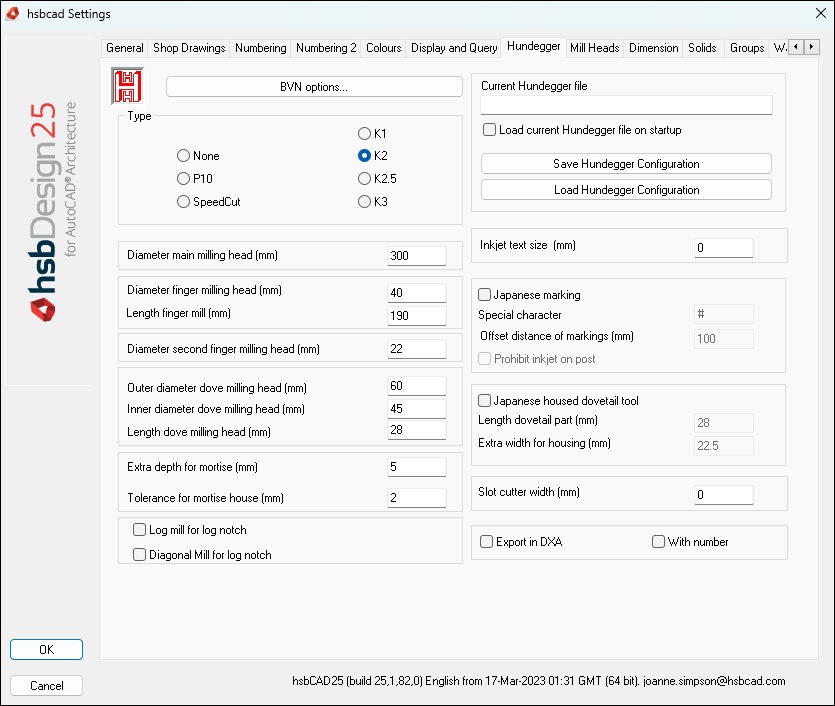
Task: Open BVN options dialog
Action: pos(314,87)
